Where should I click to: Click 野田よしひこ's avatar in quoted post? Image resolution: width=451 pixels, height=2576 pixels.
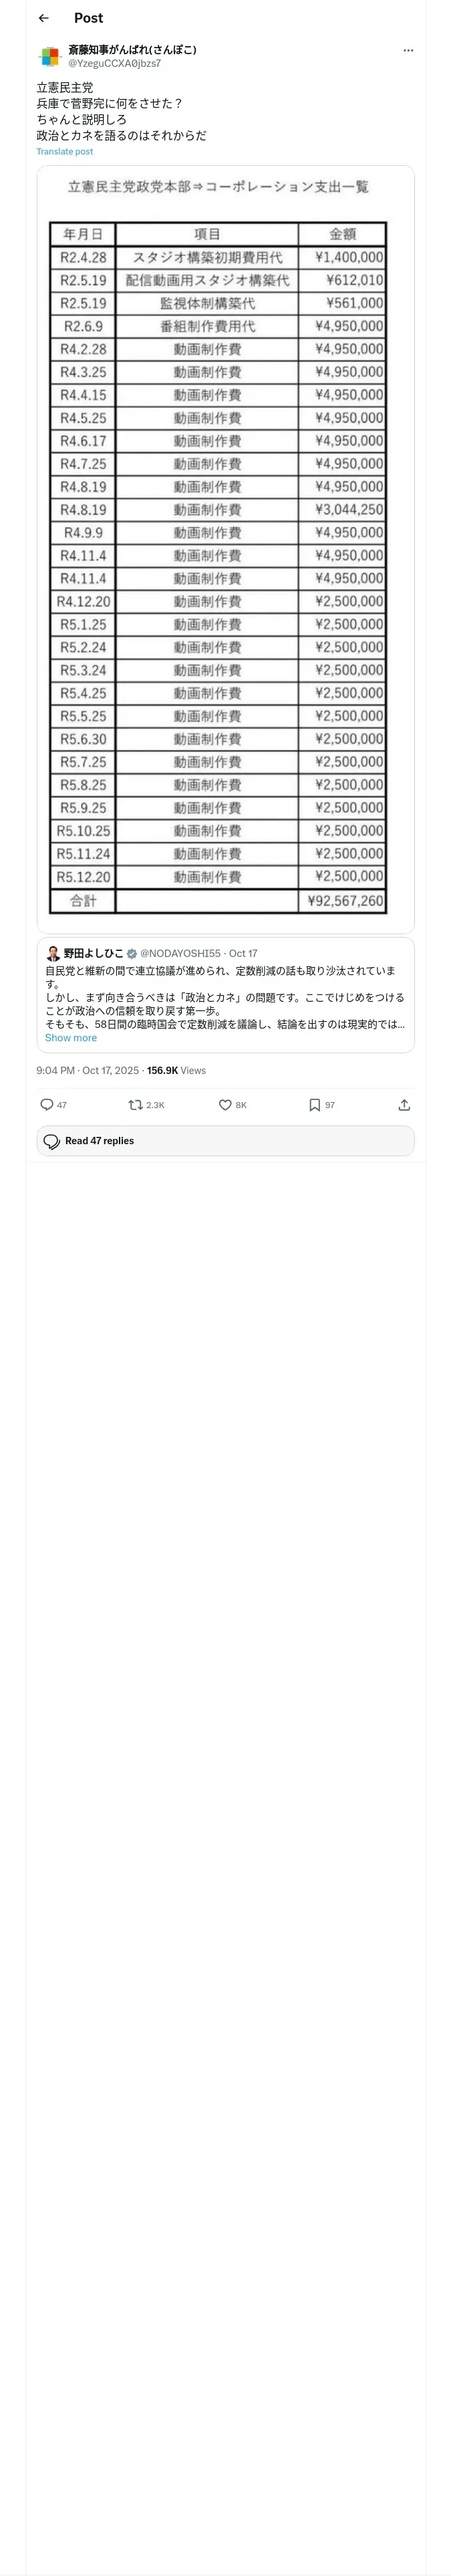(53, 953)
